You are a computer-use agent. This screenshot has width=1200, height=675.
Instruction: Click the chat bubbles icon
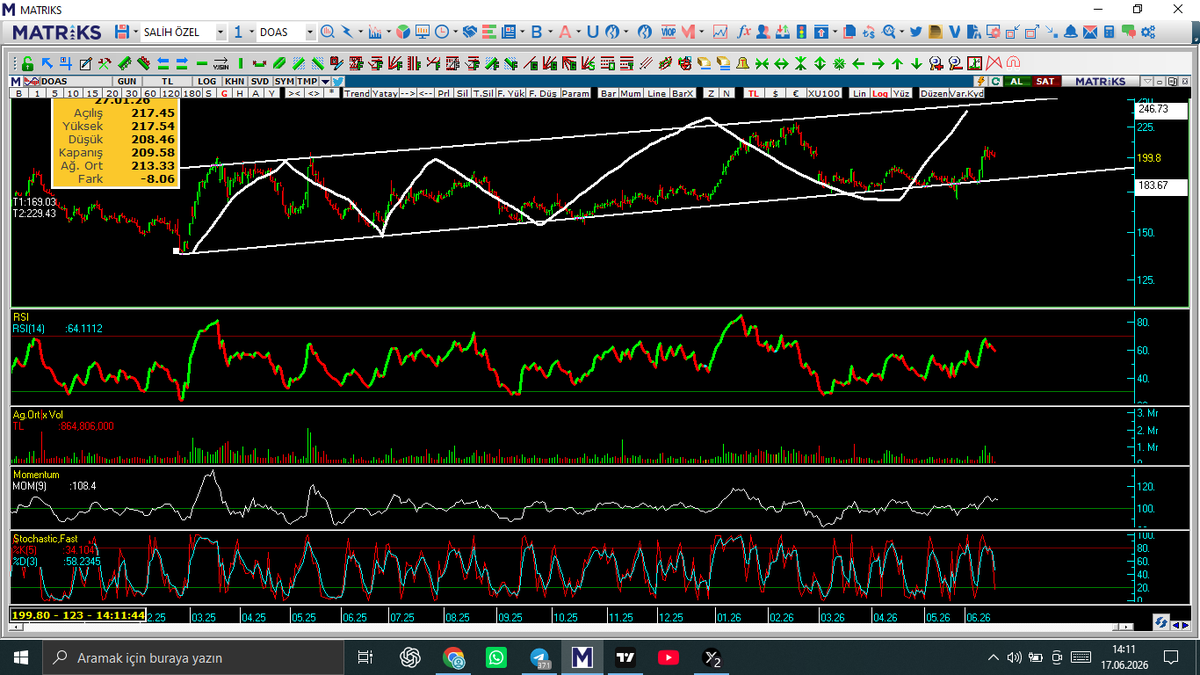point(1128,32)
